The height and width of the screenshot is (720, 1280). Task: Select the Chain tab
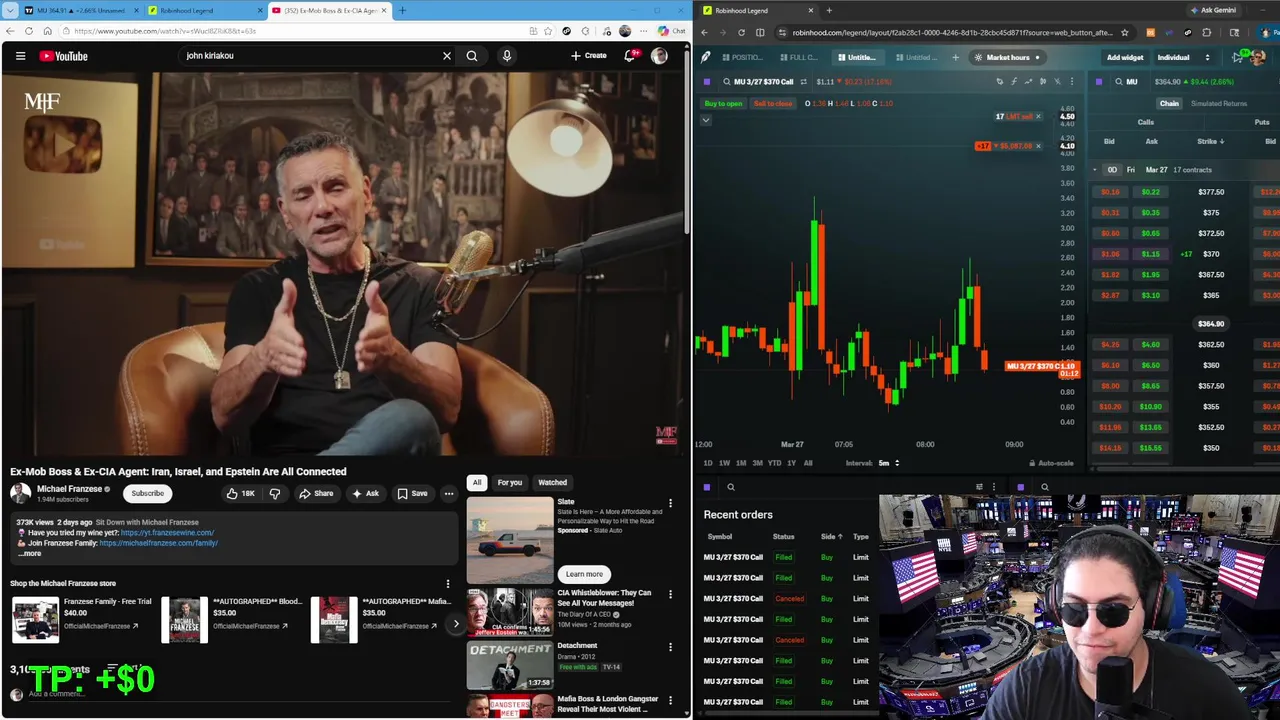(x=1169, y=103)
